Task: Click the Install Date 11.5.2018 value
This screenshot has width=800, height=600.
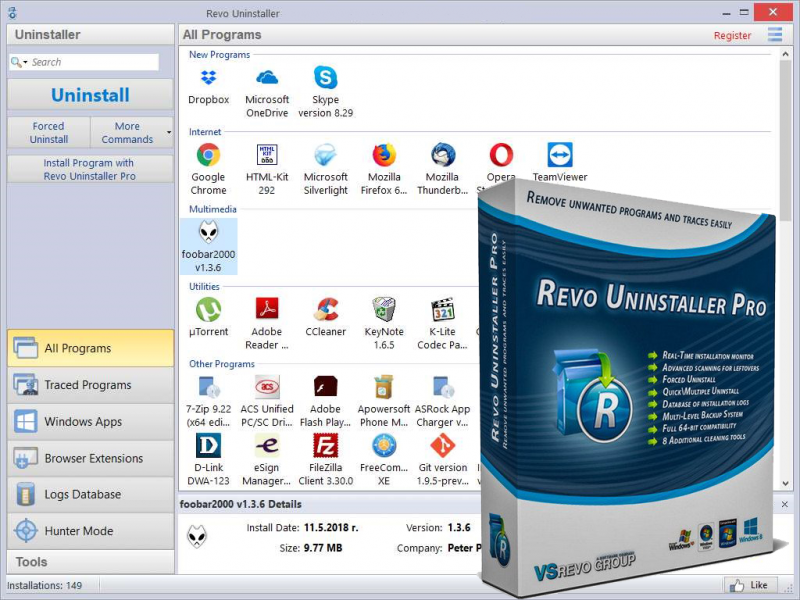Action: [x=331, y=528]
